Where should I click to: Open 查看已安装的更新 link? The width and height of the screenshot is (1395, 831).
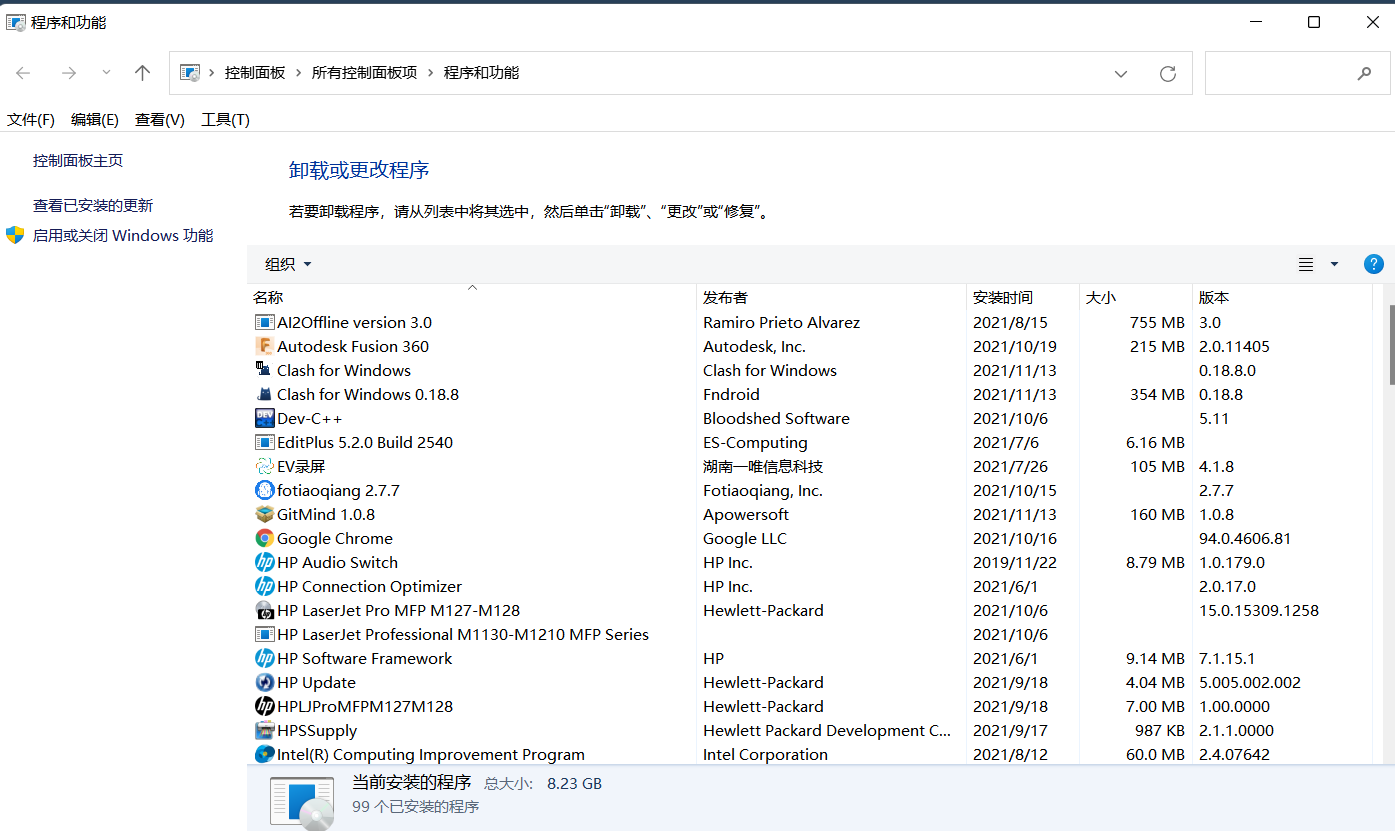coord(93,205)
